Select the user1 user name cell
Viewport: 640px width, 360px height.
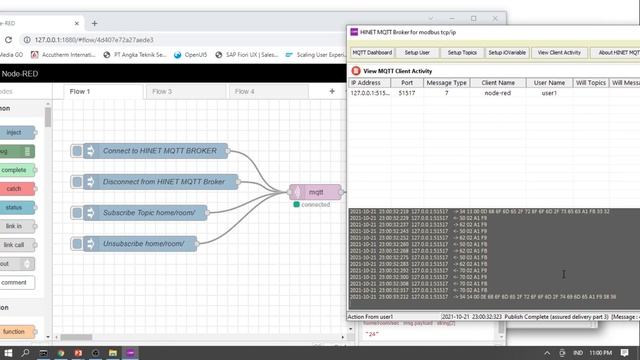[x=549, y=93]
